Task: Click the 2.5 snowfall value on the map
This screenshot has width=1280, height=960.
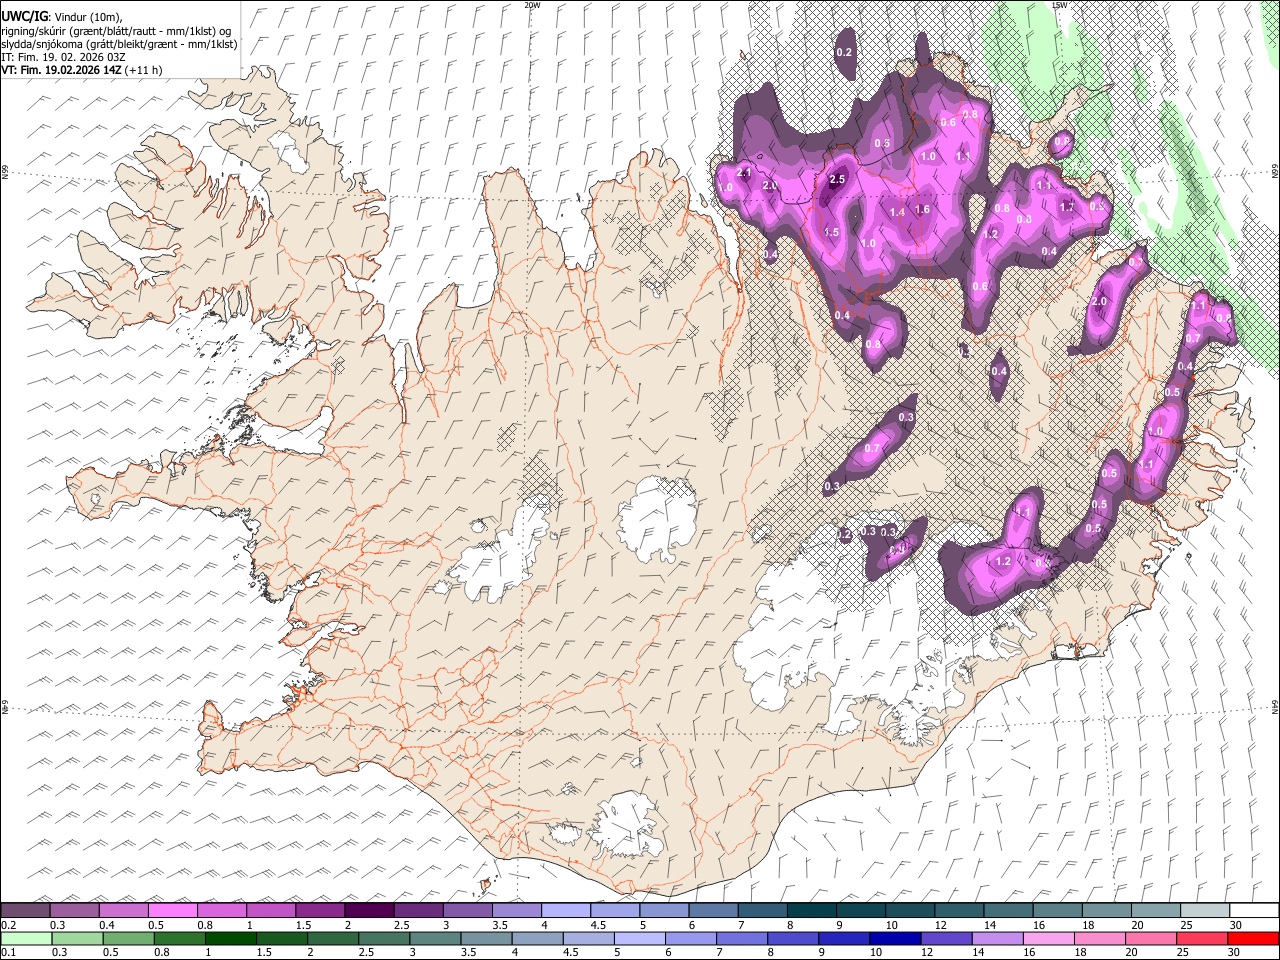Action: coord(838,180)
